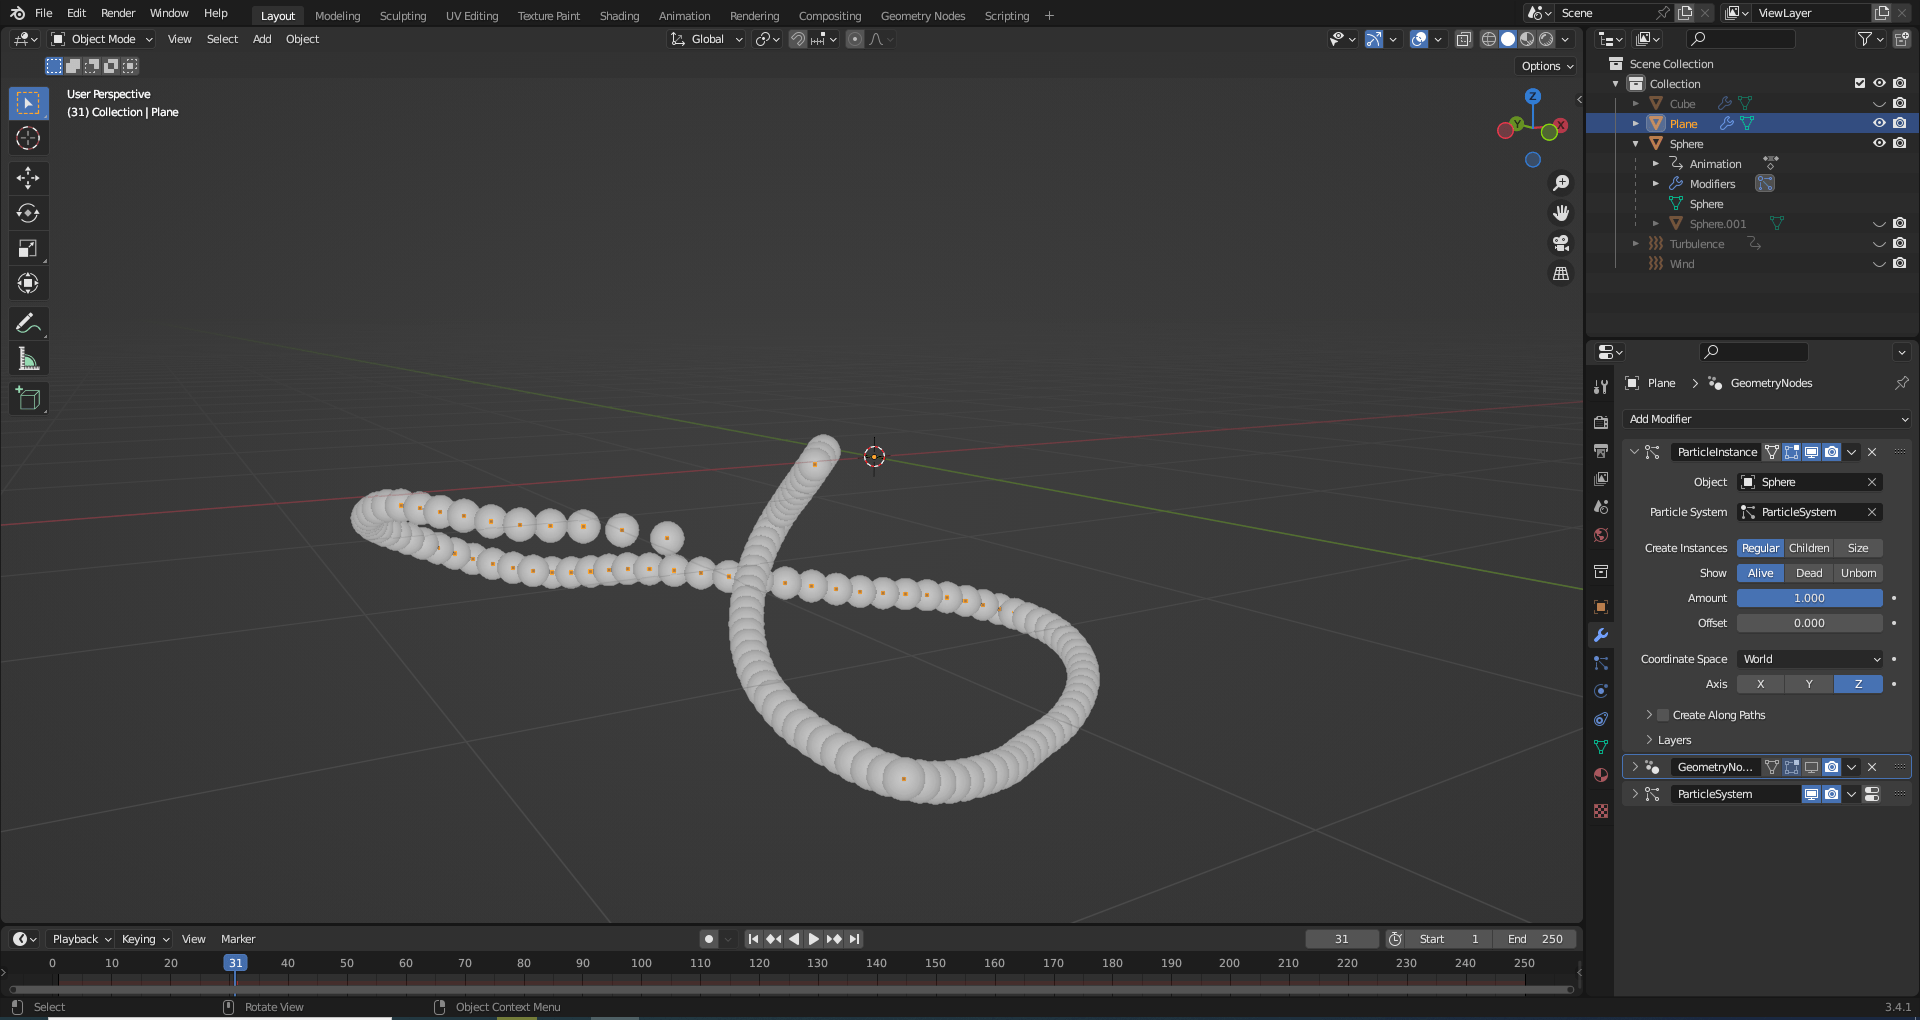Enable snapping with the magnet icon
This screenshot has height=1020, width=1920.
pos(798,39)
